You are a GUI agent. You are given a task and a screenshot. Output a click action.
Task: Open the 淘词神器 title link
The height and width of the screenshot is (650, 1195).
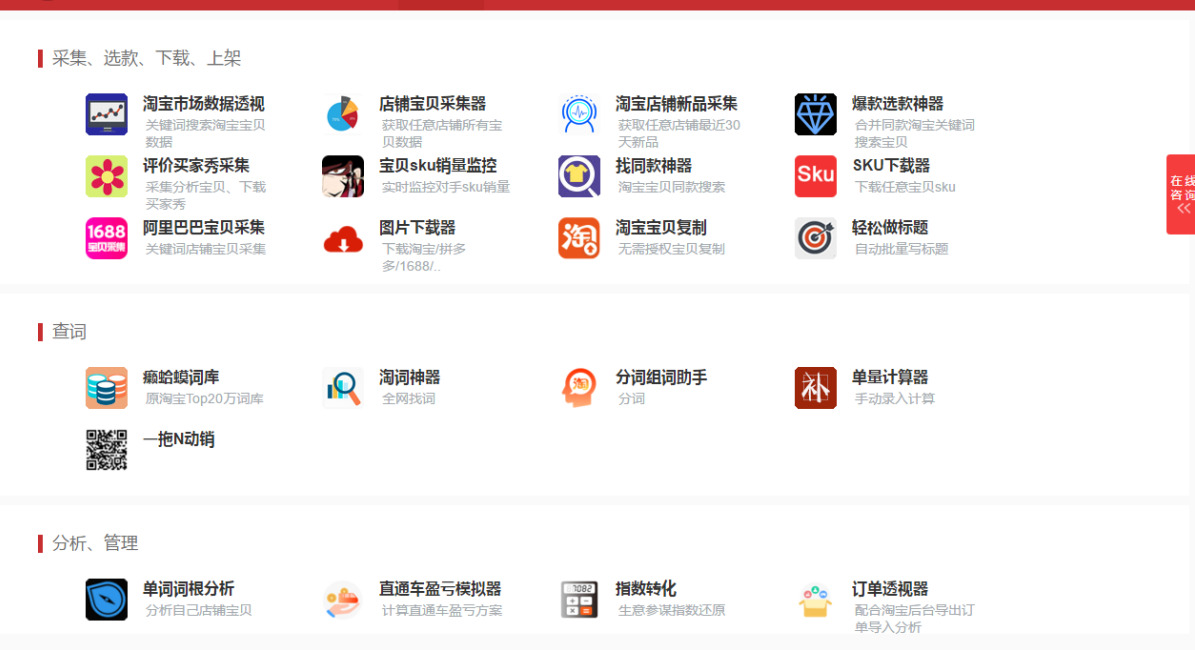click(x=409, y=377)
